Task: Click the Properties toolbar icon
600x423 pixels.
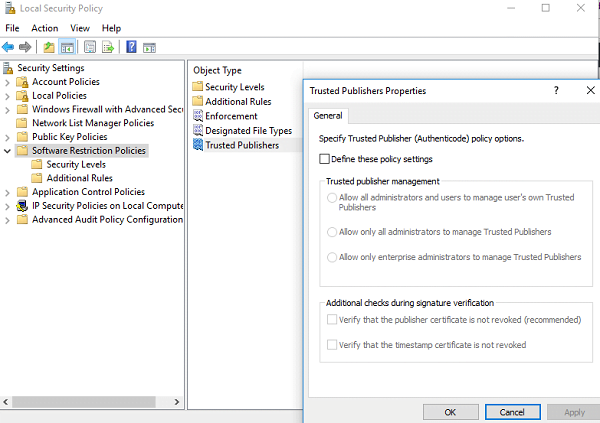Action: 90,47
